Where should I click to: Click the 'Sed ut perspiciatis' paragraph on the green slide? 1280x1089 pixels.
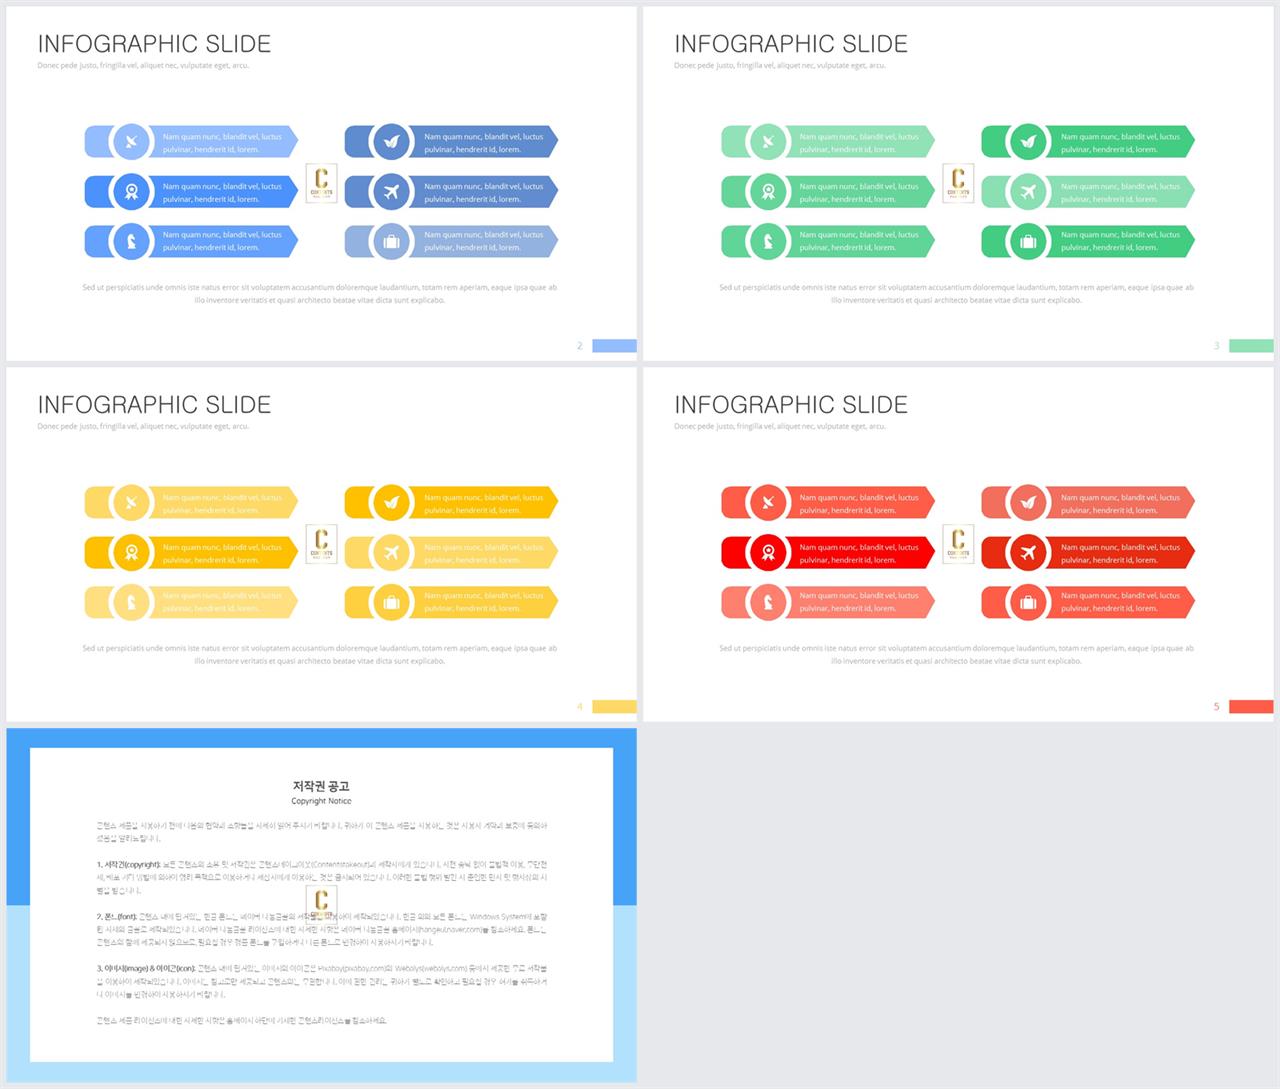pos(956,294)
